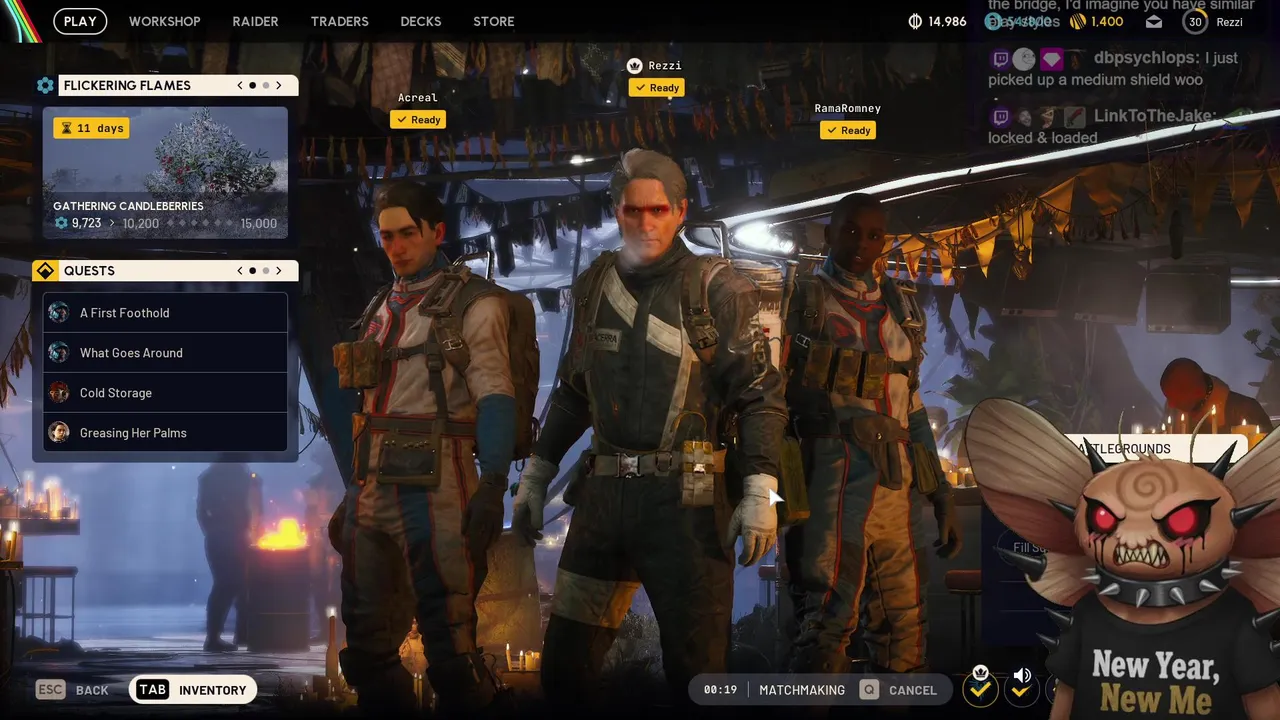Click the Twitch badge beside dbpsychlops

tap(1000, 59)
